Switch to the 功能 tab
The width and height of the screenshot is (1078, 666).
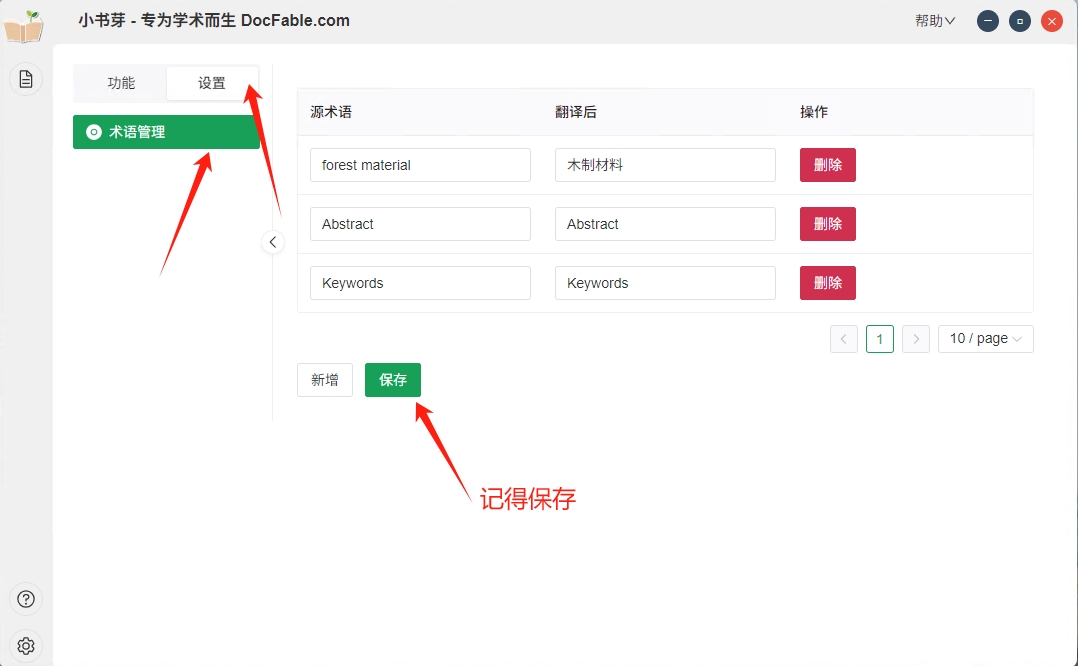(x=121, y=83)
